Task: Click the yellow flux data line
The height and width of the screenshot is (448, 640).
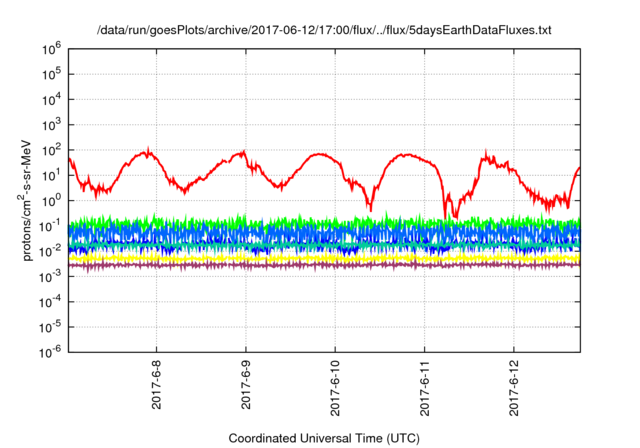Action: [300, 257]
